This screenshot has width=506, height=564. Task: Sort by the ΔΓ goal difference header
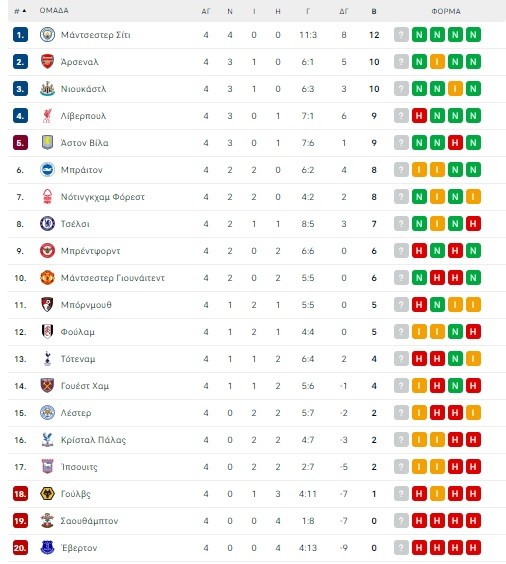coord(344,12)
